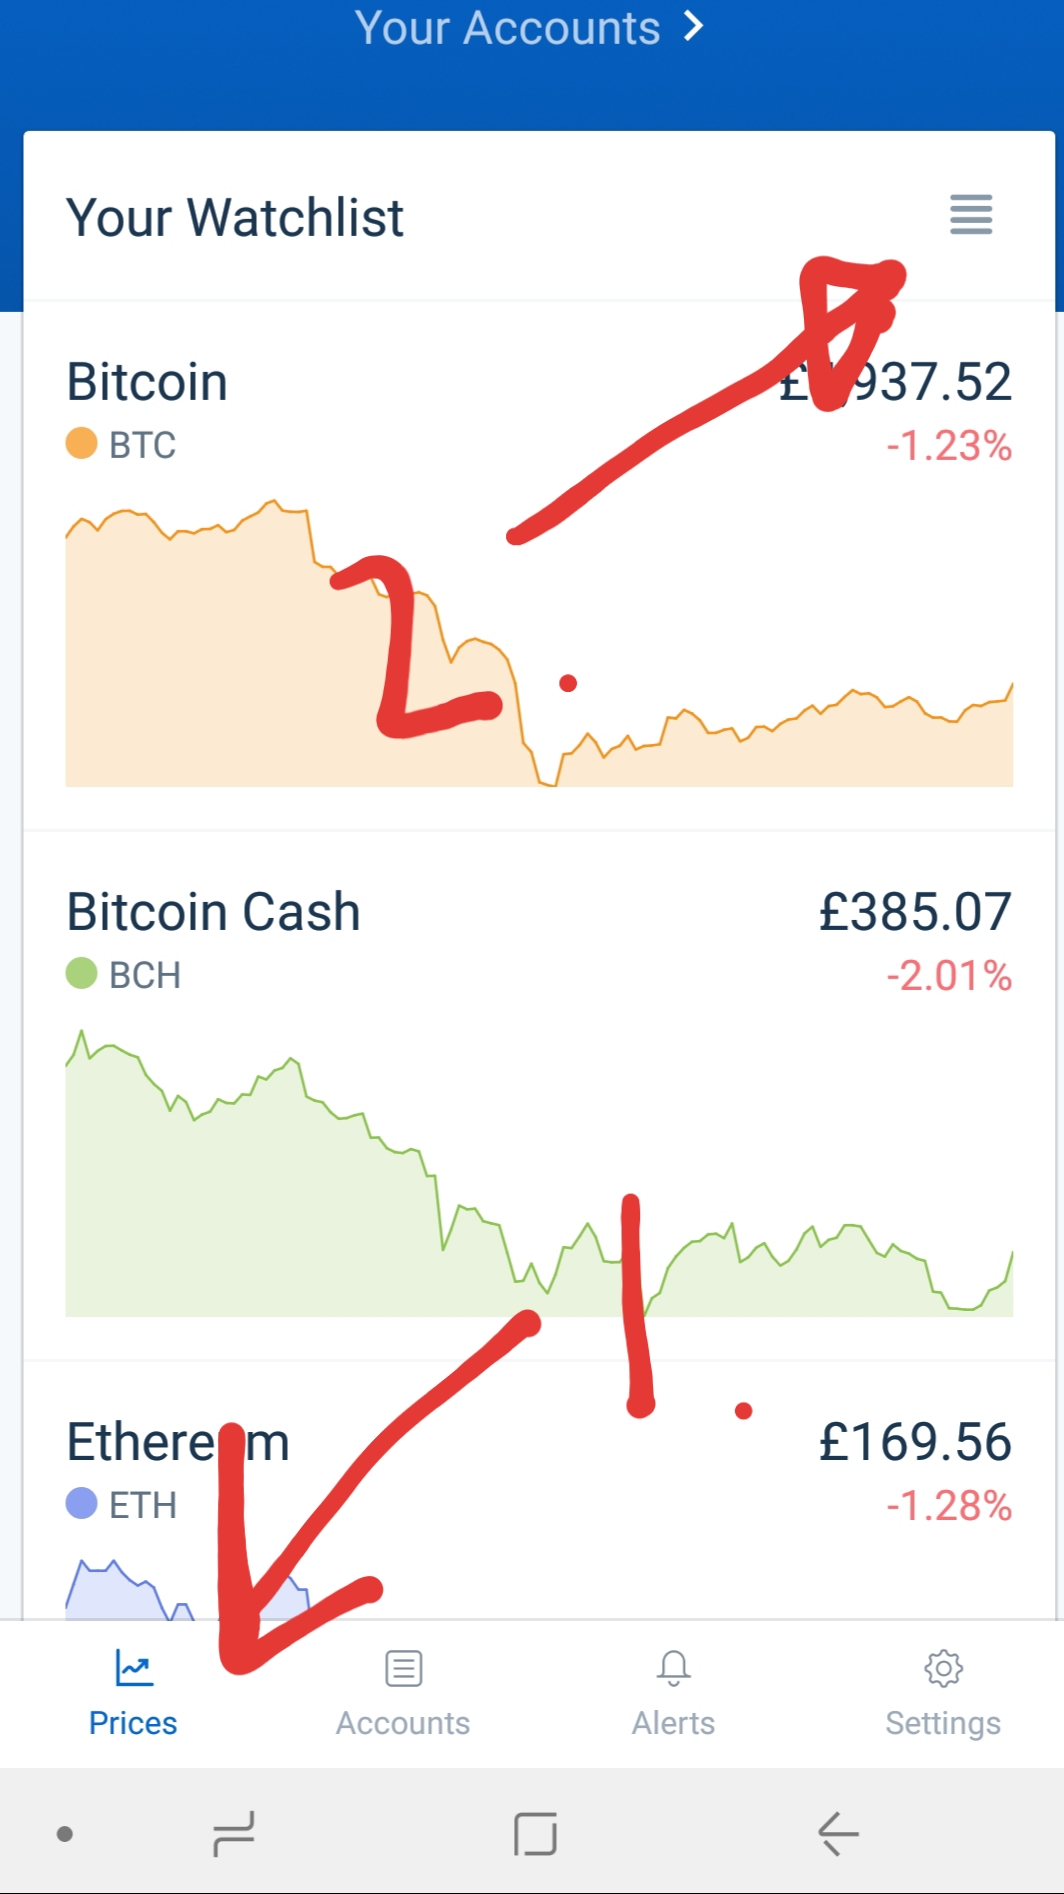This screenshot has height=1894, width=1064.
Task: Open the Accounts list icon
Action: [x=403, y=1668]
